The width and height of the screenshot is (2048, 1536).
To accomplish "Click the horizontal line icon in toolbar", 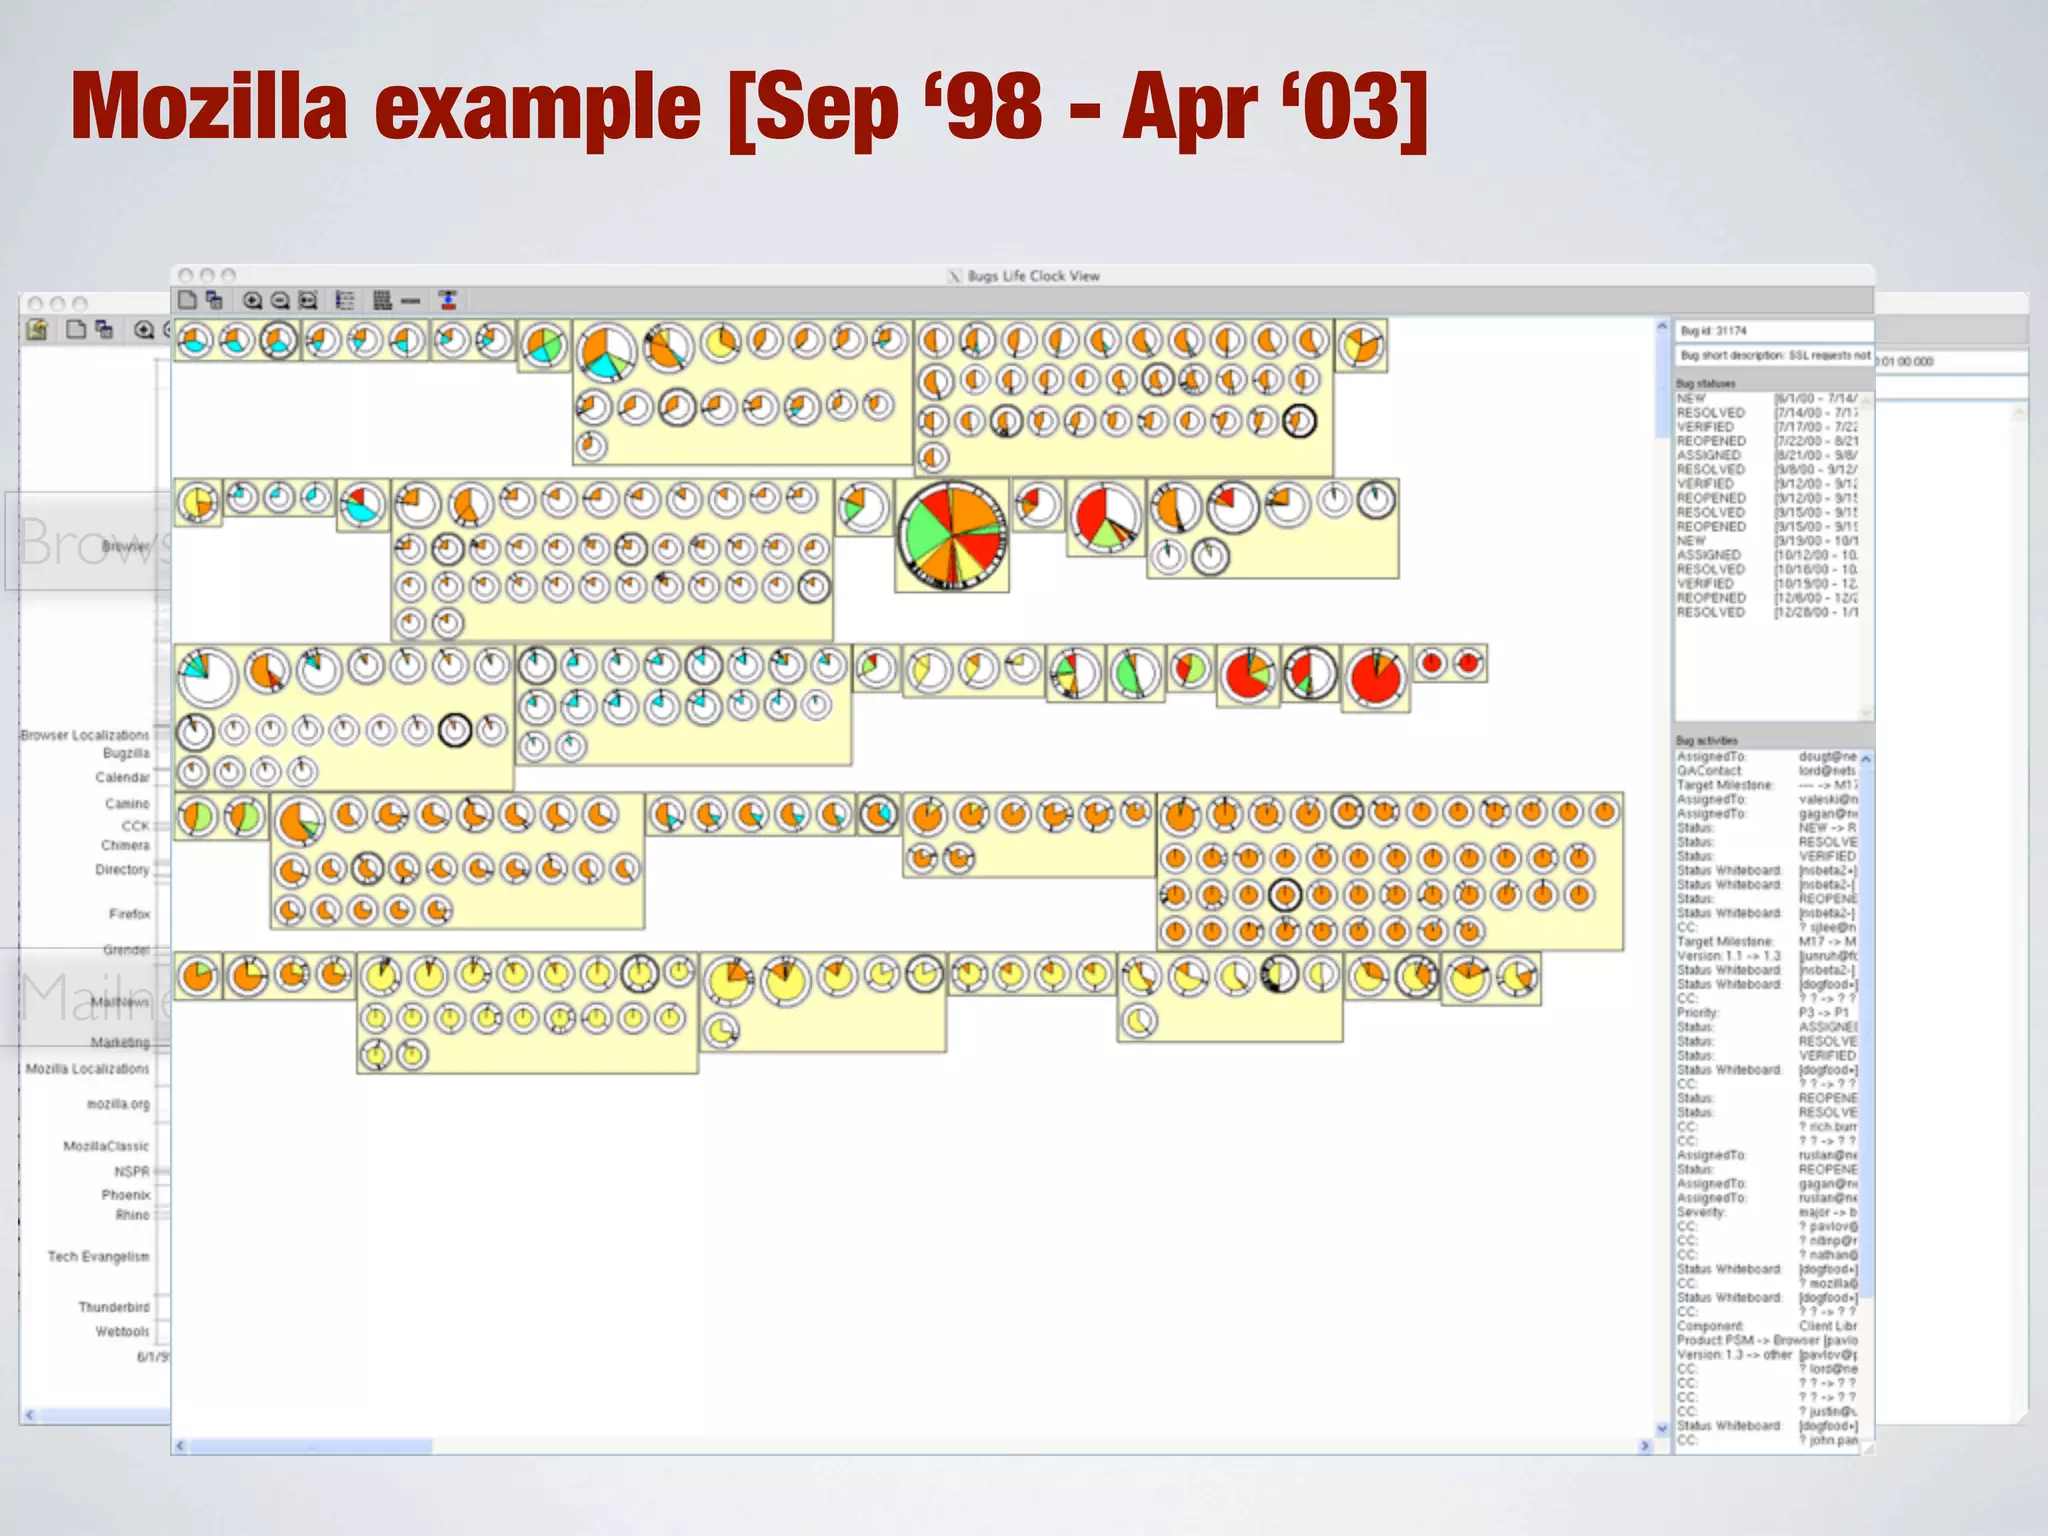I will pos(411,300).
